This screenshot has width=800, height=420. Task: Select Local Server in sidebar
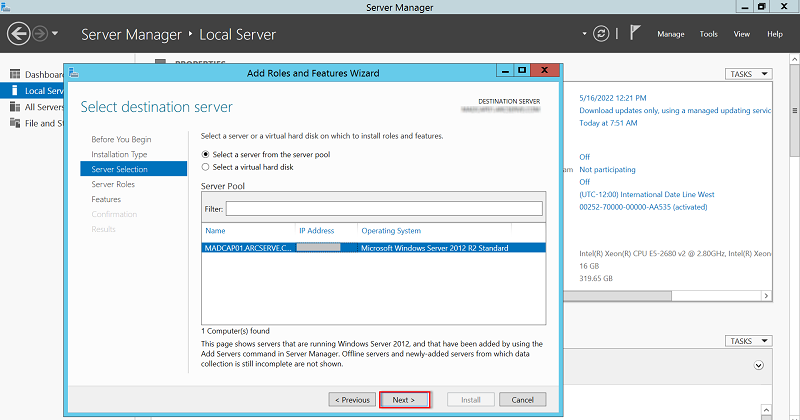tap(32, 91)
